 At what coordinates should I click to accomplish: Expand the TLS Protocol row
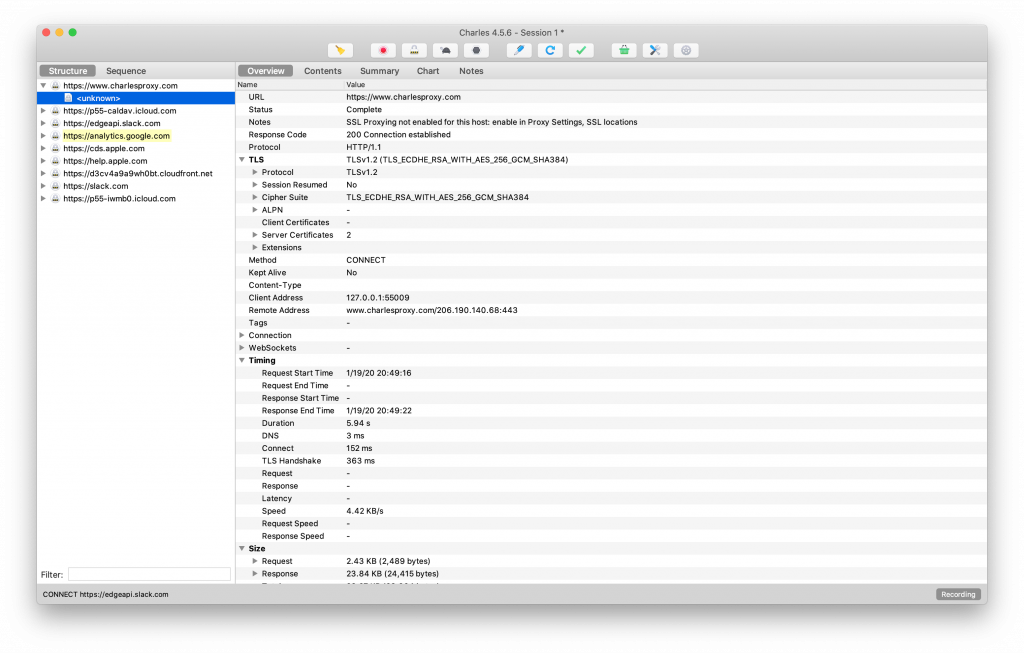[x=255, y=172]
